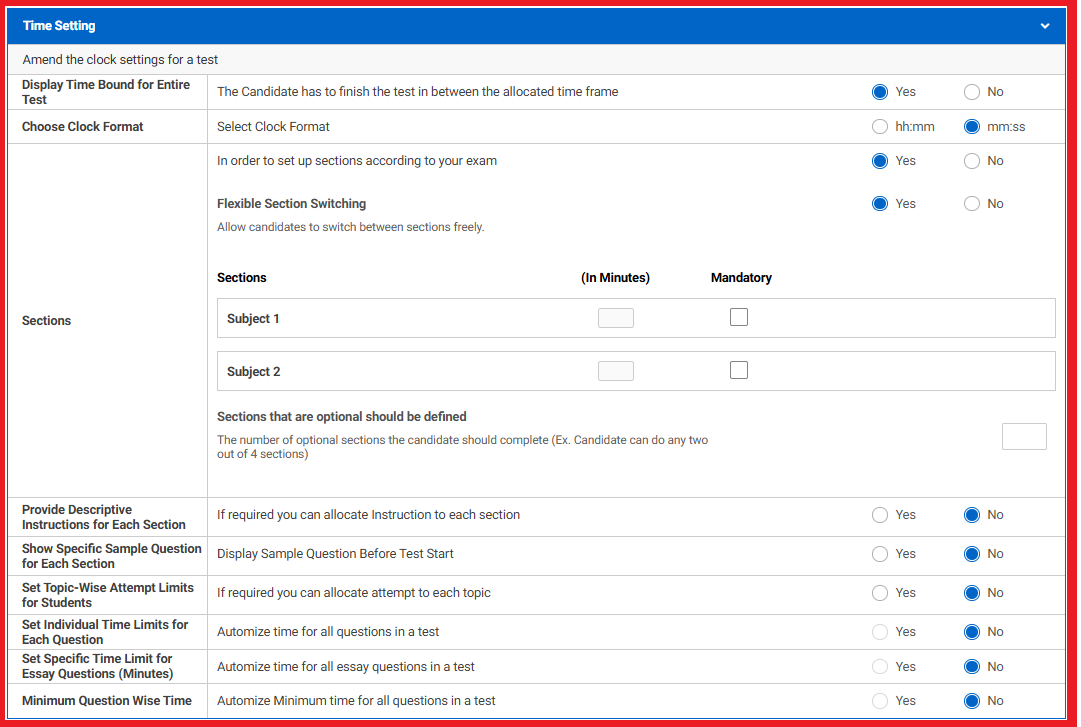Choose hh:mm clock format
This screenshot has height=727, width=1081.
pyautogui.click(x=880, y=127)
